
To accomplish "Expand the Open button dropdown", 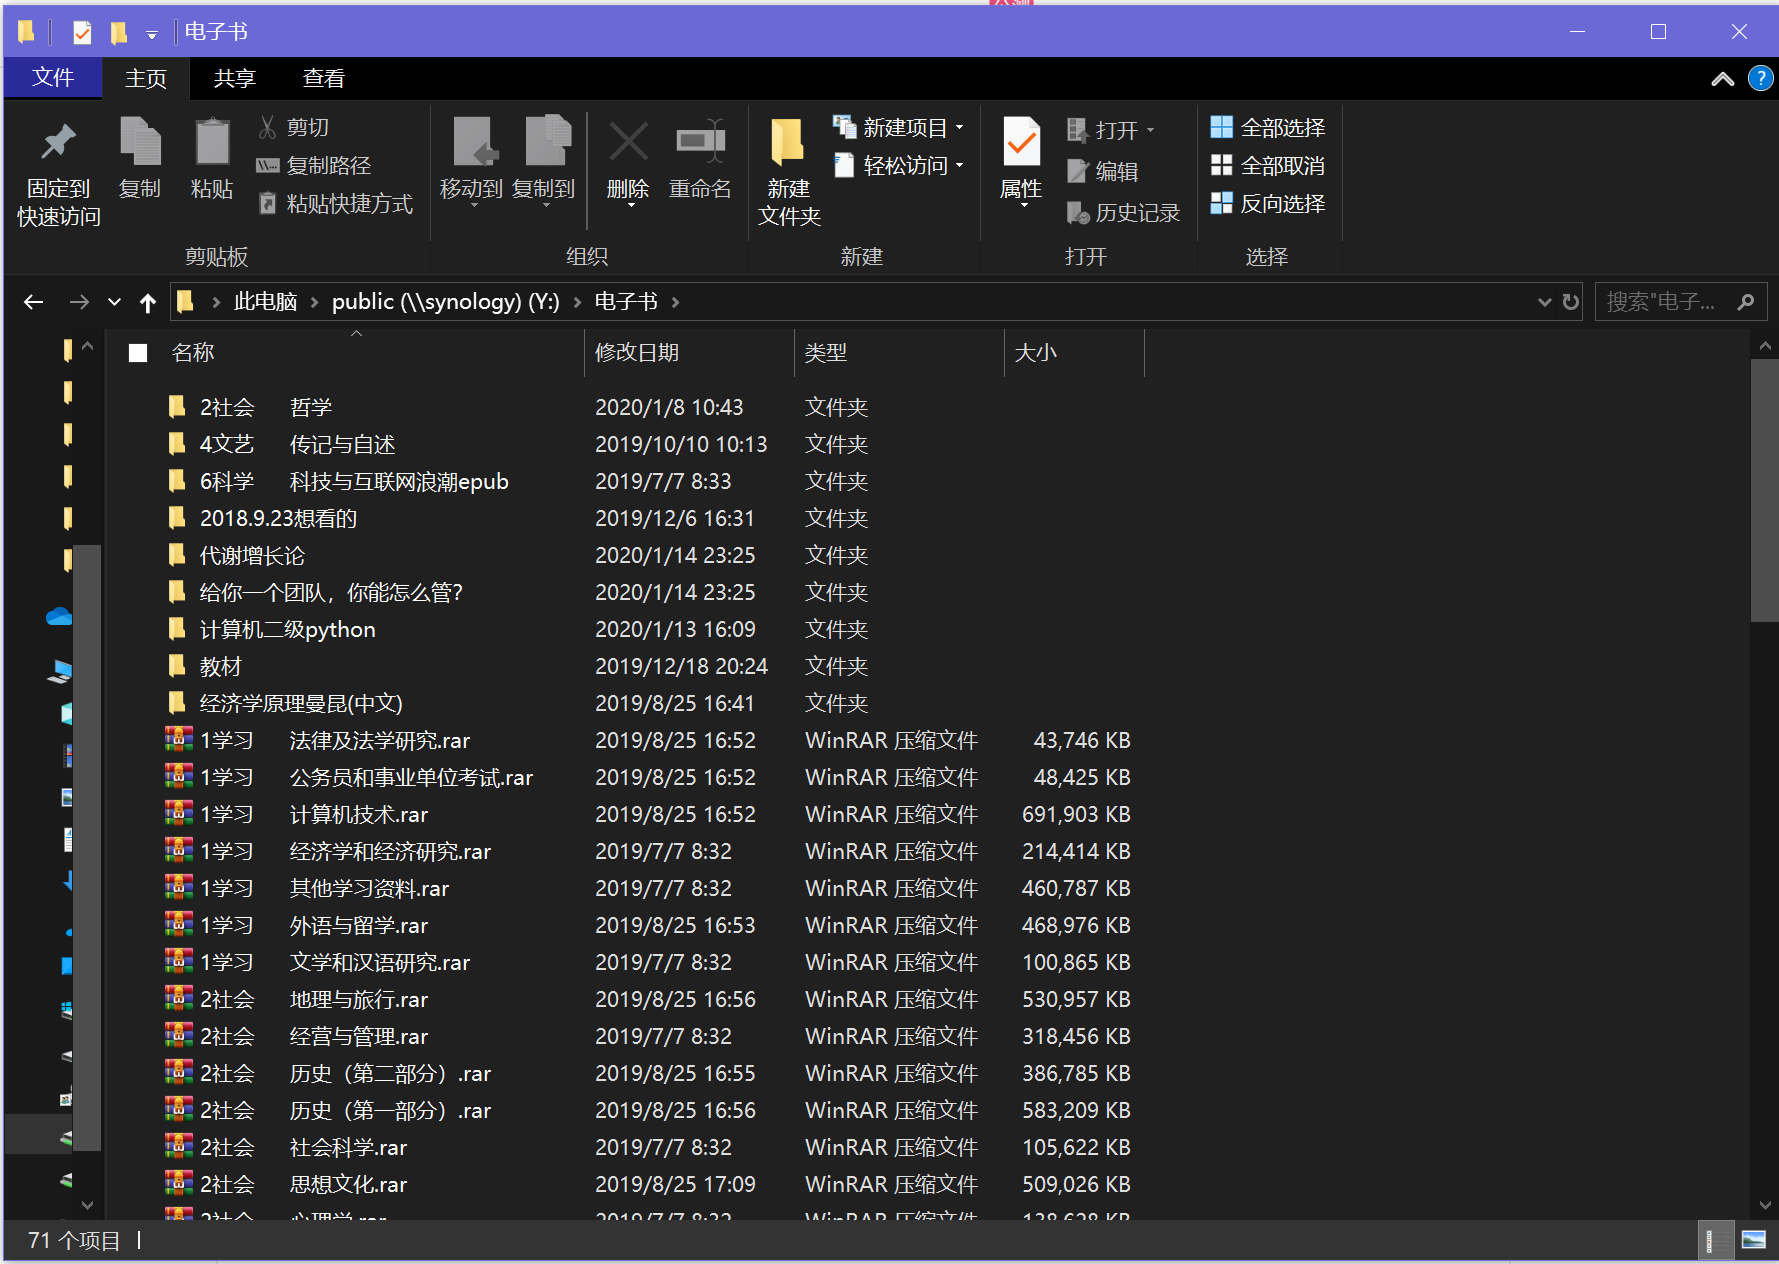I will click(1150, 130).
